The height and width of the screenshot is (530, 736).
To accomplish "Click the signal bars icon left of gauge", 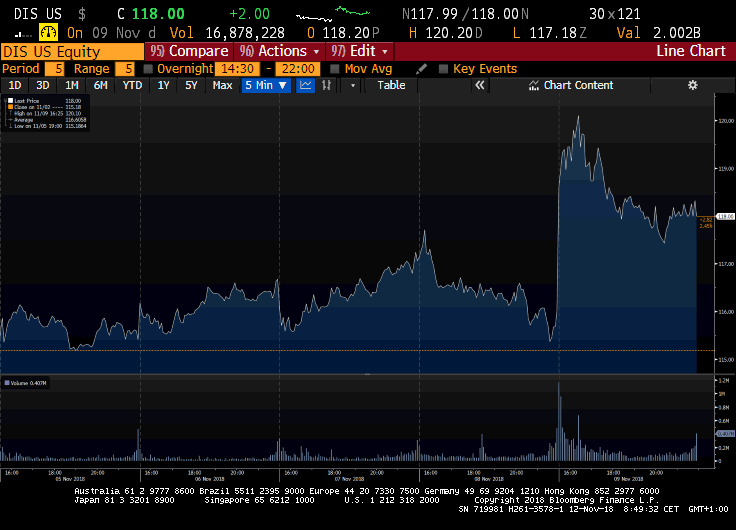I will 23,34.
